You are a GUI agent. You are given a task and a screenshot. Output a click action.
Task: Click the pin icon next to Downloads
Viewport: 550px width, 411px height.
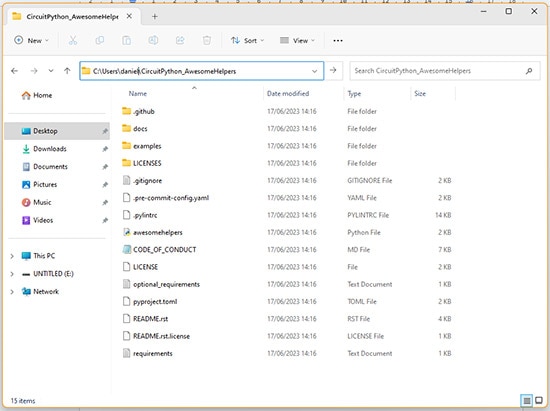click(105, 149)
